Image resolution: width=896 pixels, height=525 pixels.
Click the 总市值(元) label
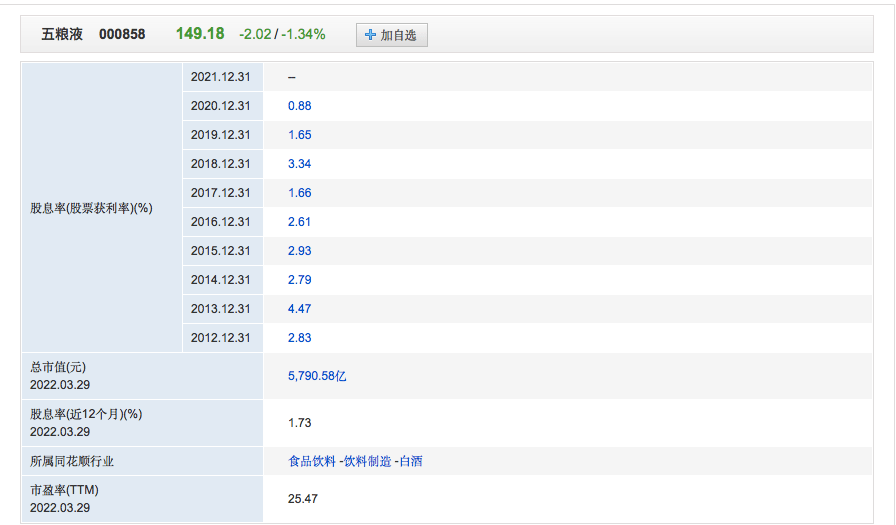coord(58,367)
